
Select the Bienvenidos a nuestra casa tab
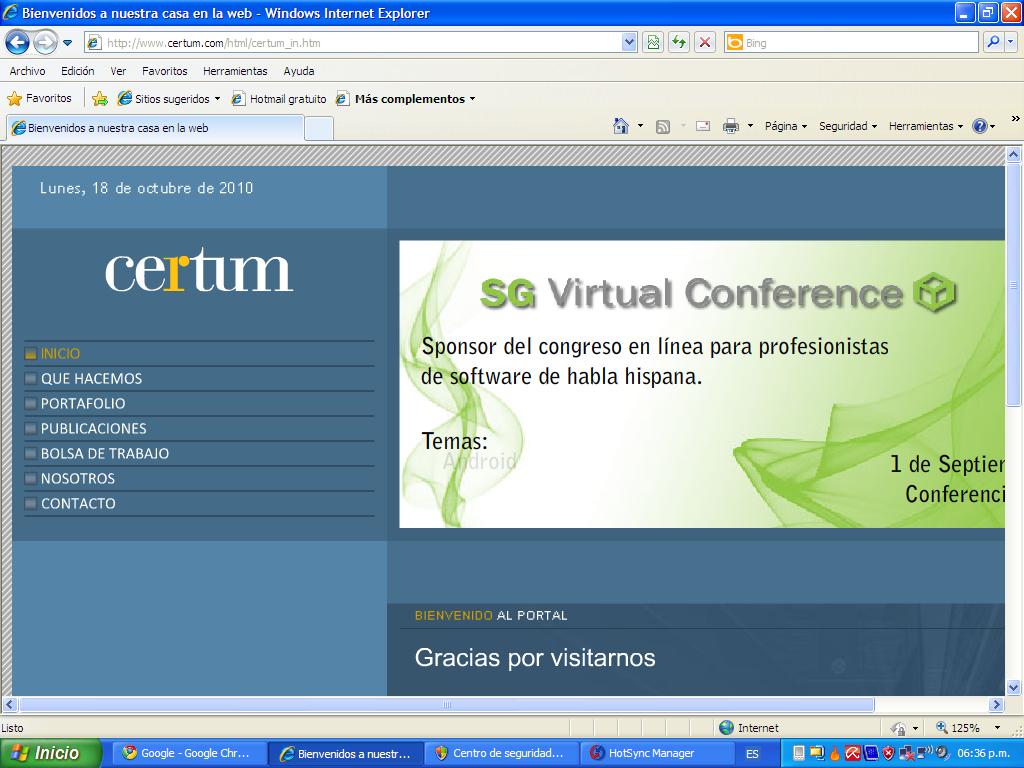pos(155,128)
